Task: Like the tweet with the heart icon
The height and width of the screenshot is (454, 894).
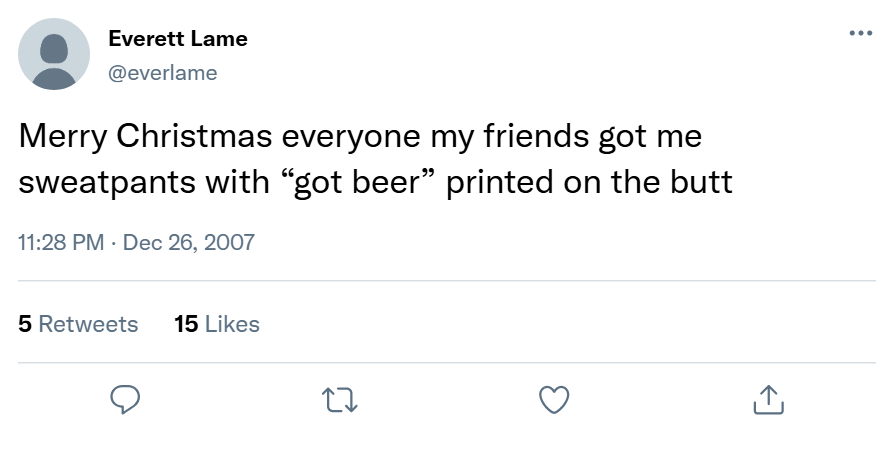Action: coord(554,400)
